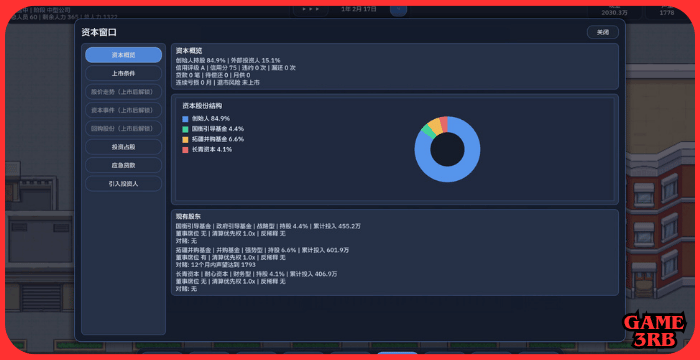
Task: Open the 投资占股 tab
Action: click(x=123, y=147)
